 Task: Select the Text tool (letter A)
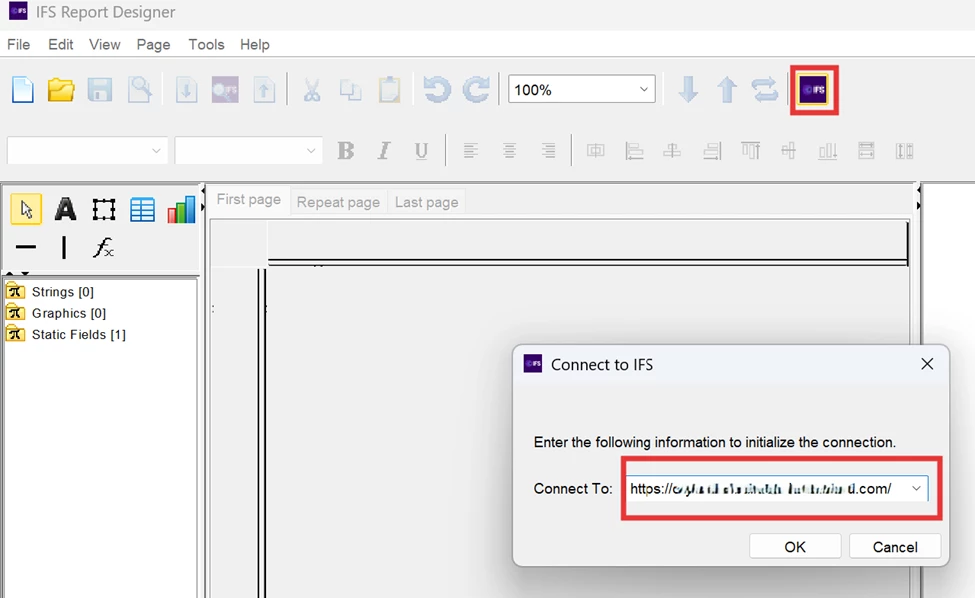[x=65, y=209]
